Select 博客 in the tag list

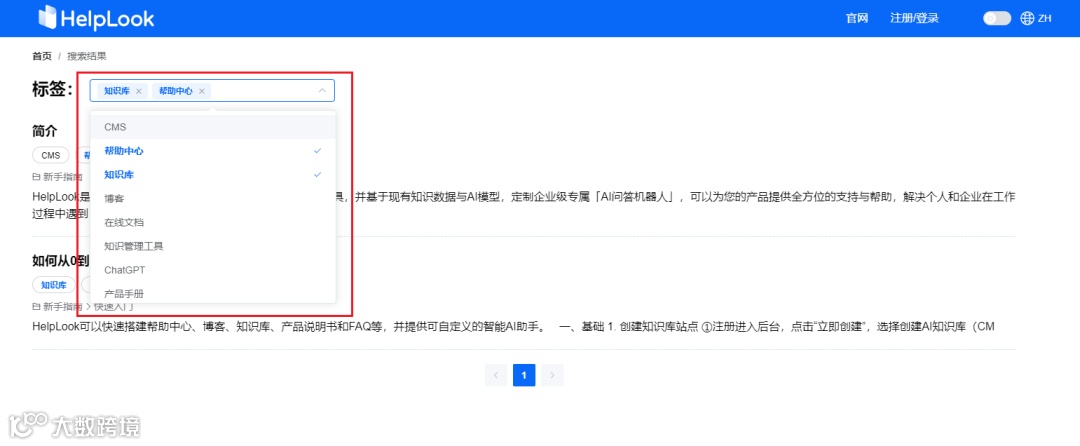(x=213, y=199)
